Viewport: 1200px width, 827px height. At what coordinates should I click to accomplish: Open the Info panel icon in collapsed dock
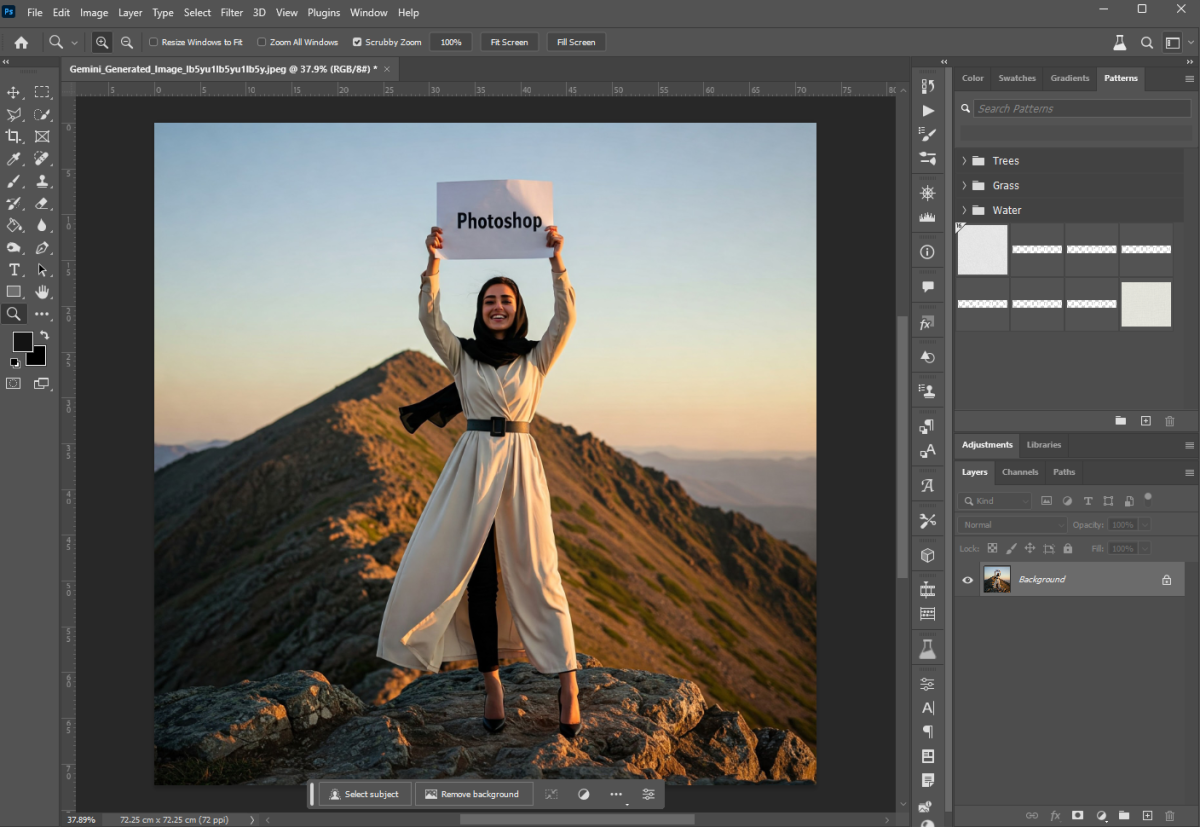[928, 252]
